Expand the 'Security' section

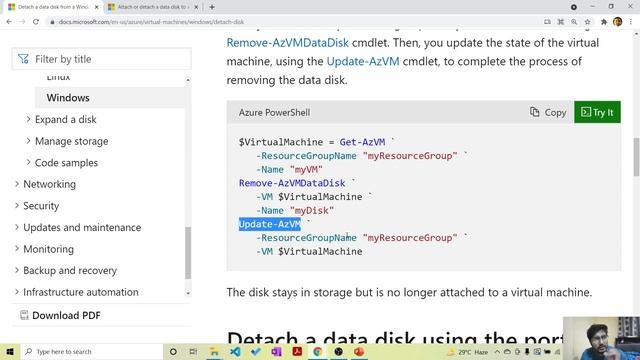click(17, 206)
